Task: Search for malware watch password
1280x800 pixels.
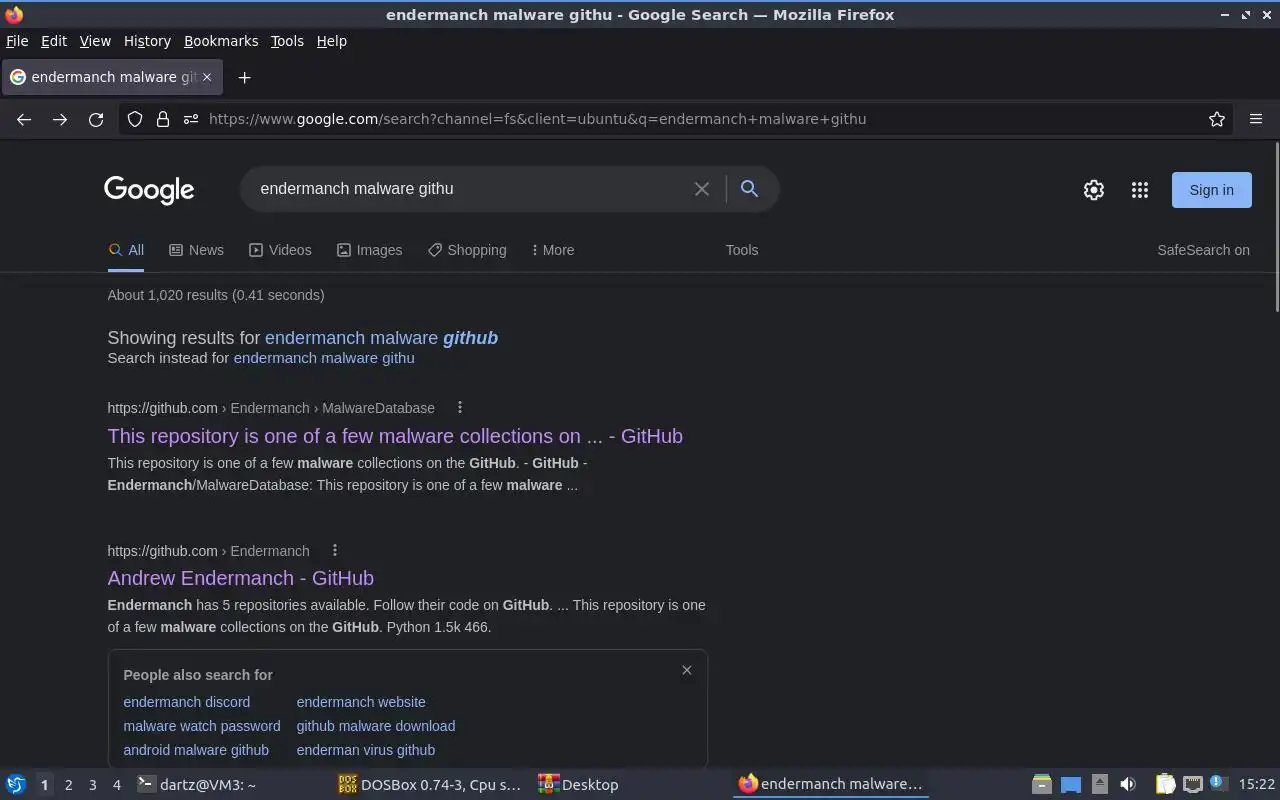Action: tap(202, 726)
